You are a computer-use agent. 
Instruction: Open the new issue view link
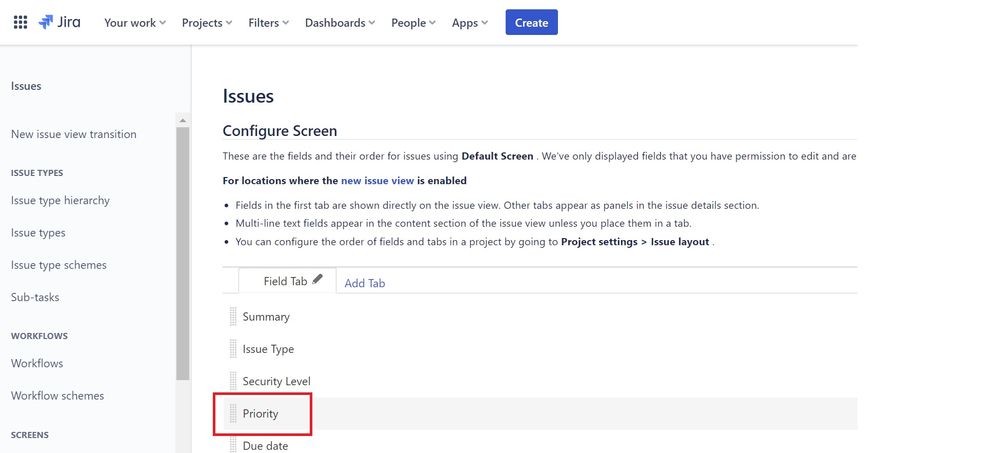coord(377,180)
